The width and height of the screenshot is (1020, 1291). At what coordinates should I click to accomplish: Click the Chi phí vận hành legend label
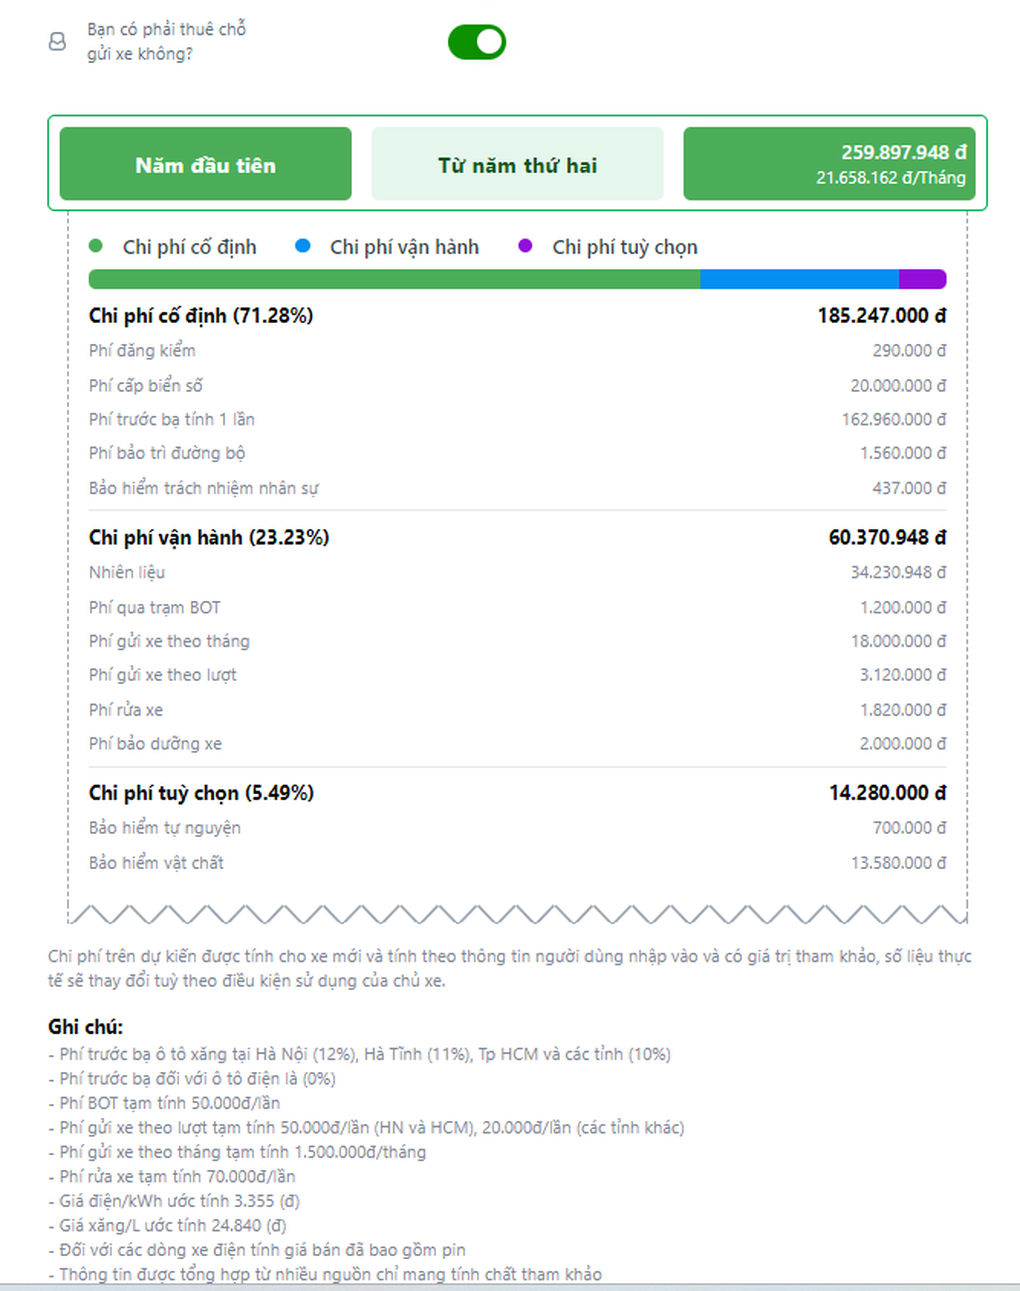(404, 247)
